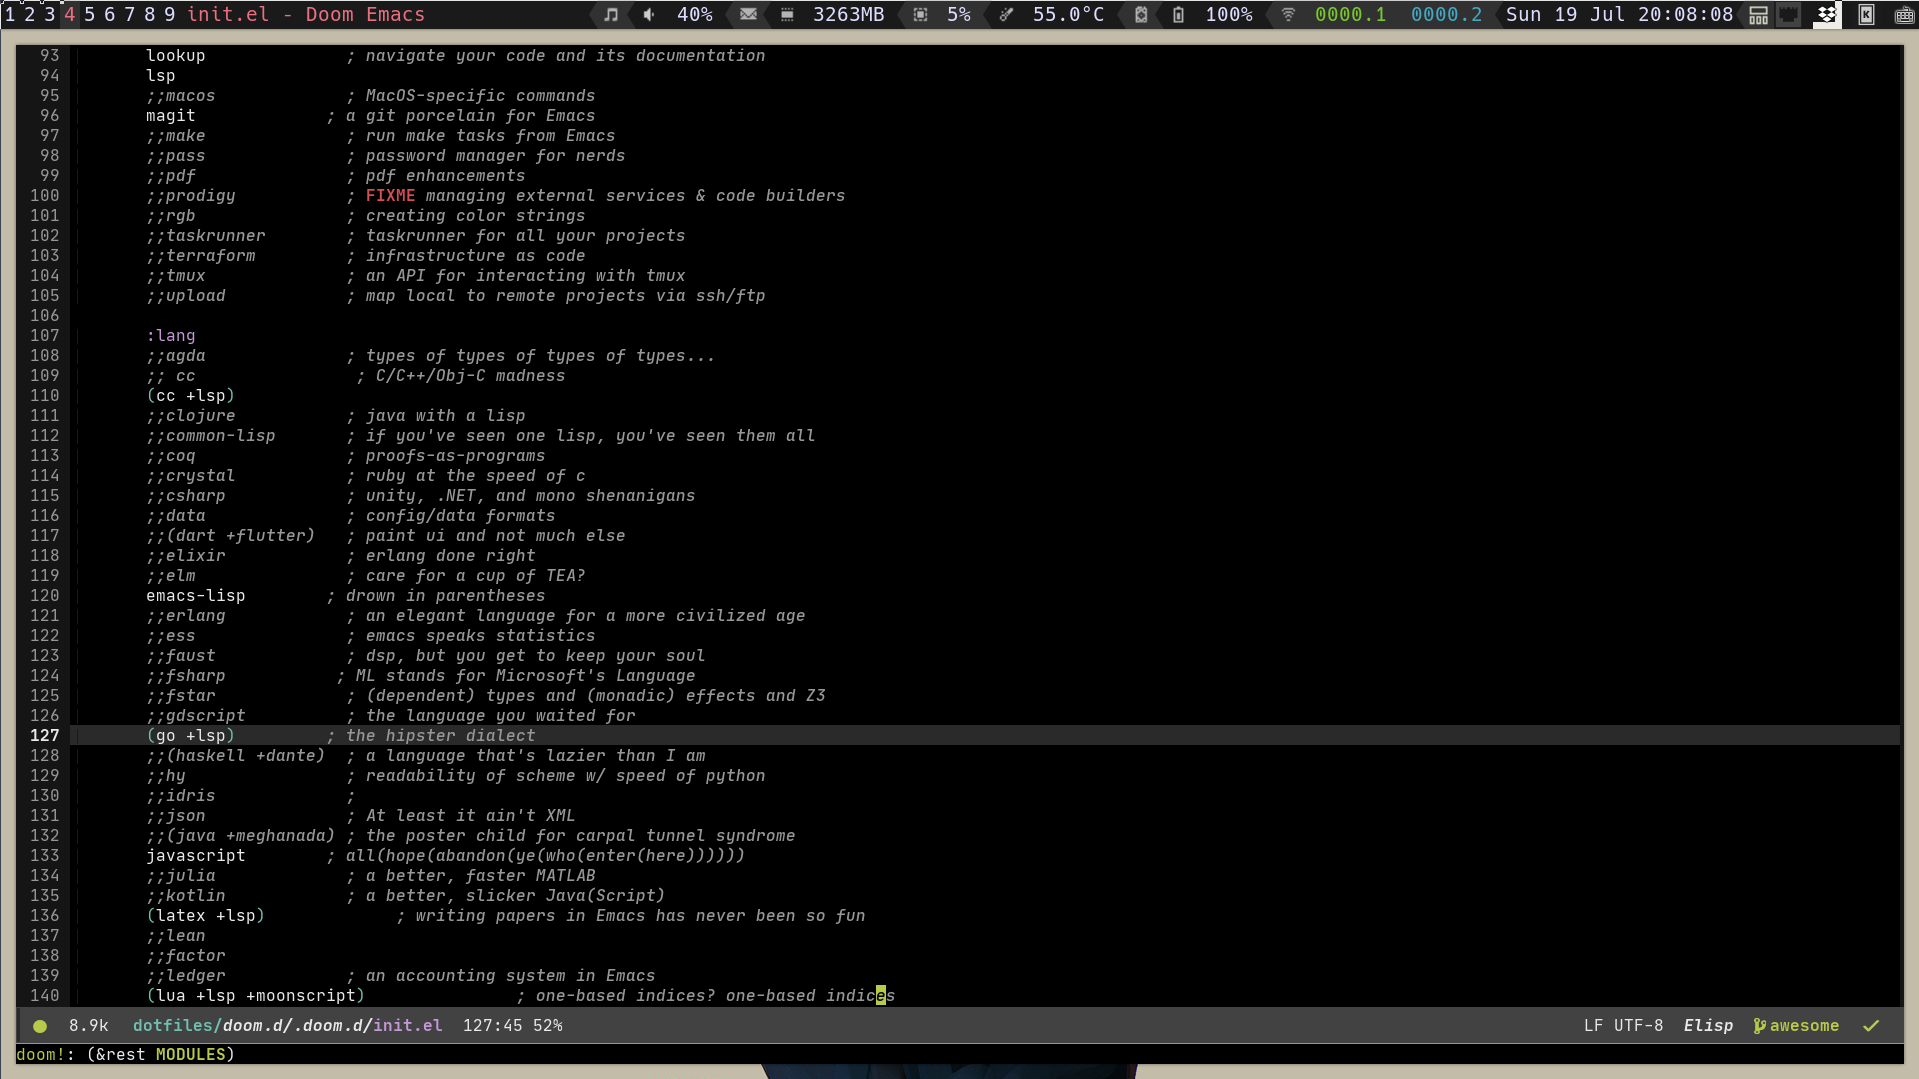
Task: Click the music note icon in top bar
Action: (611, 15)
